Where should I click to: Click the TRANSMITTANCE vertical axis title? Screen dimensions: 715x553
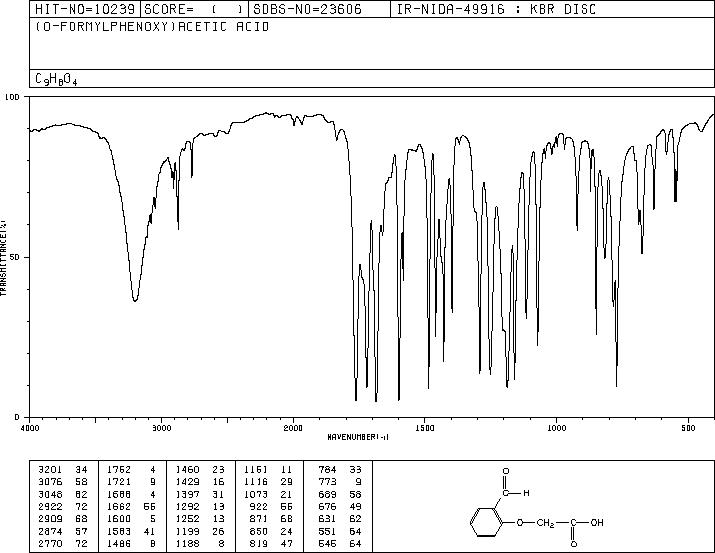click(3, 258)
